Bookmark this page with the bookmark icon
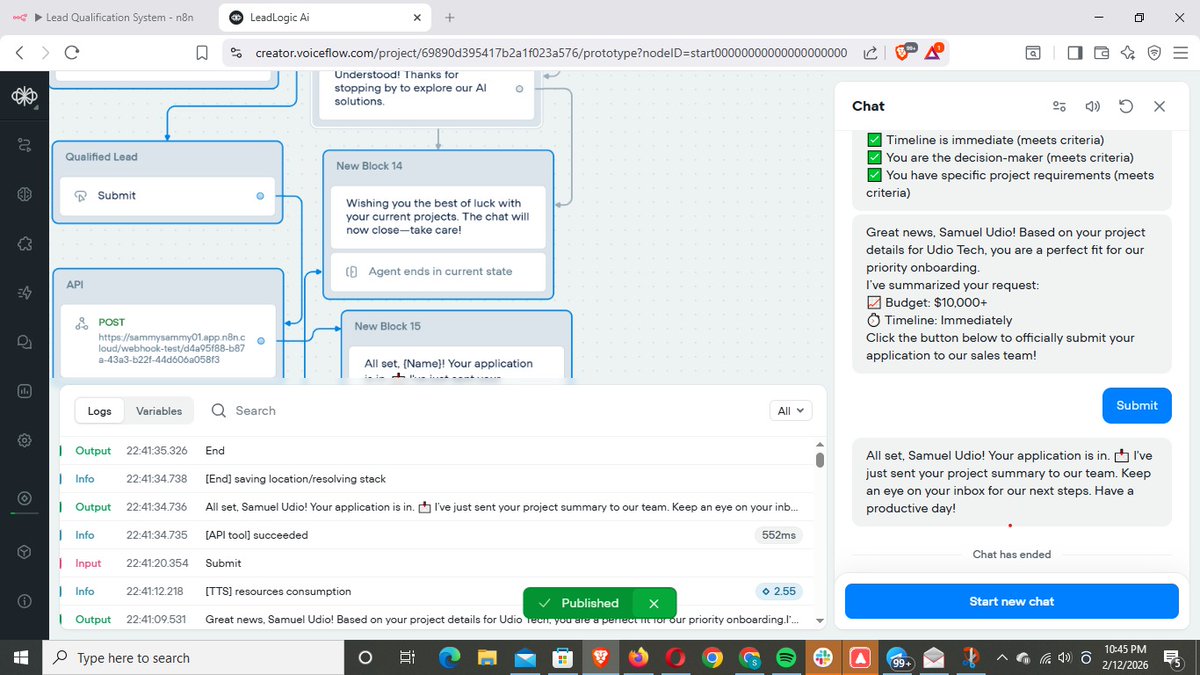The width and height of the screenshot is (1200, 675). point(202,53)
